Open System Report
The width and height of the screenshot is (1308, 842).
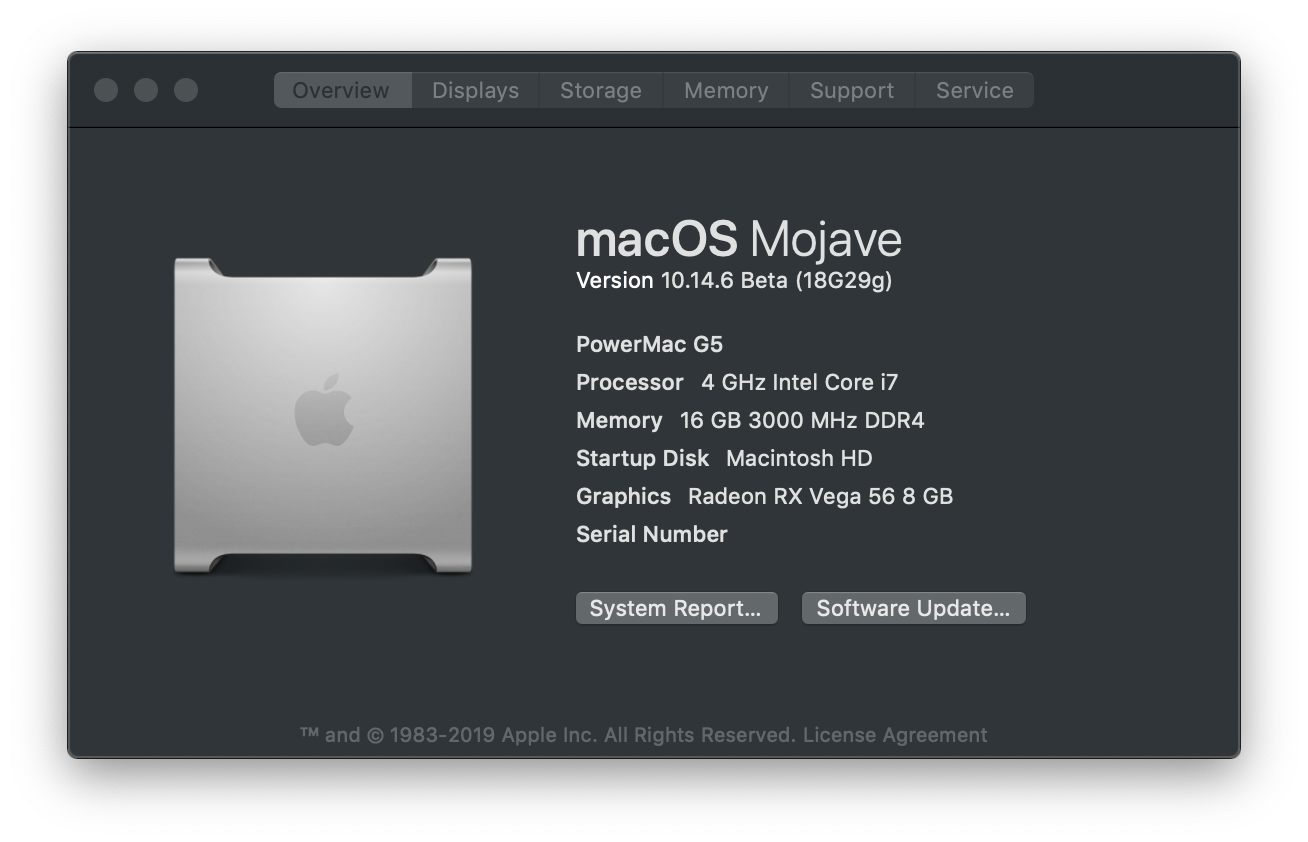coord(676,608)
